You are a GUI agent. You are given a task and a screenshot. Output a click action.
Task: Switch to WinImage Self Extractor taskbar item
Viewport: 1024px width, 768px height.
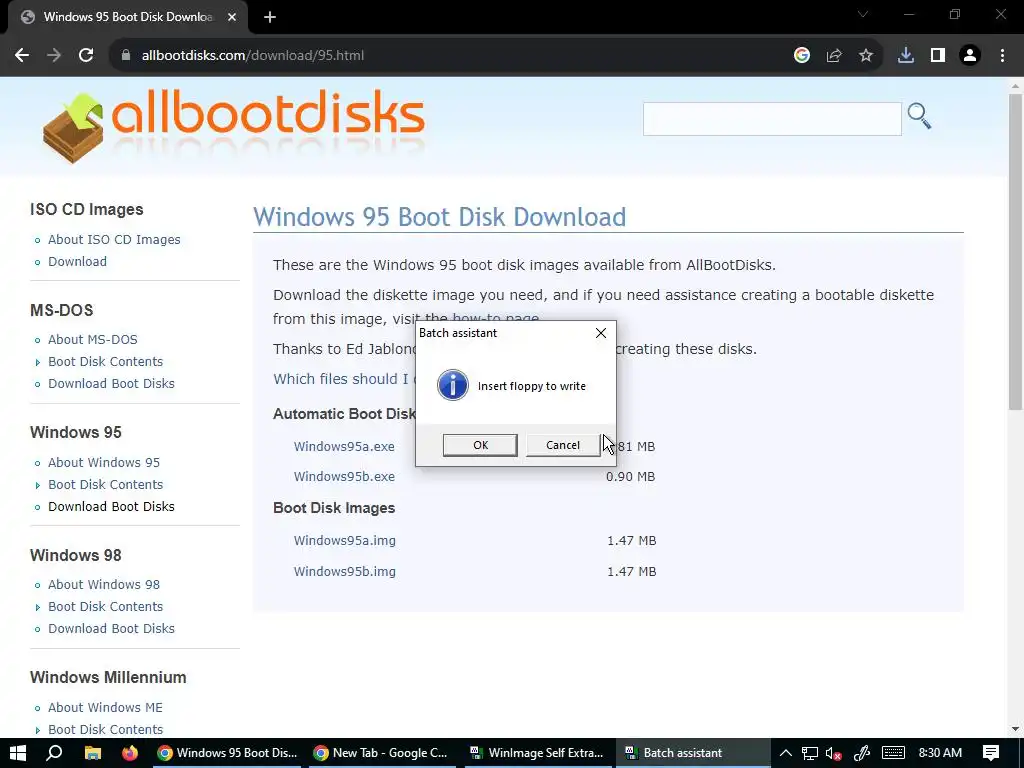(x=538, y=753)
